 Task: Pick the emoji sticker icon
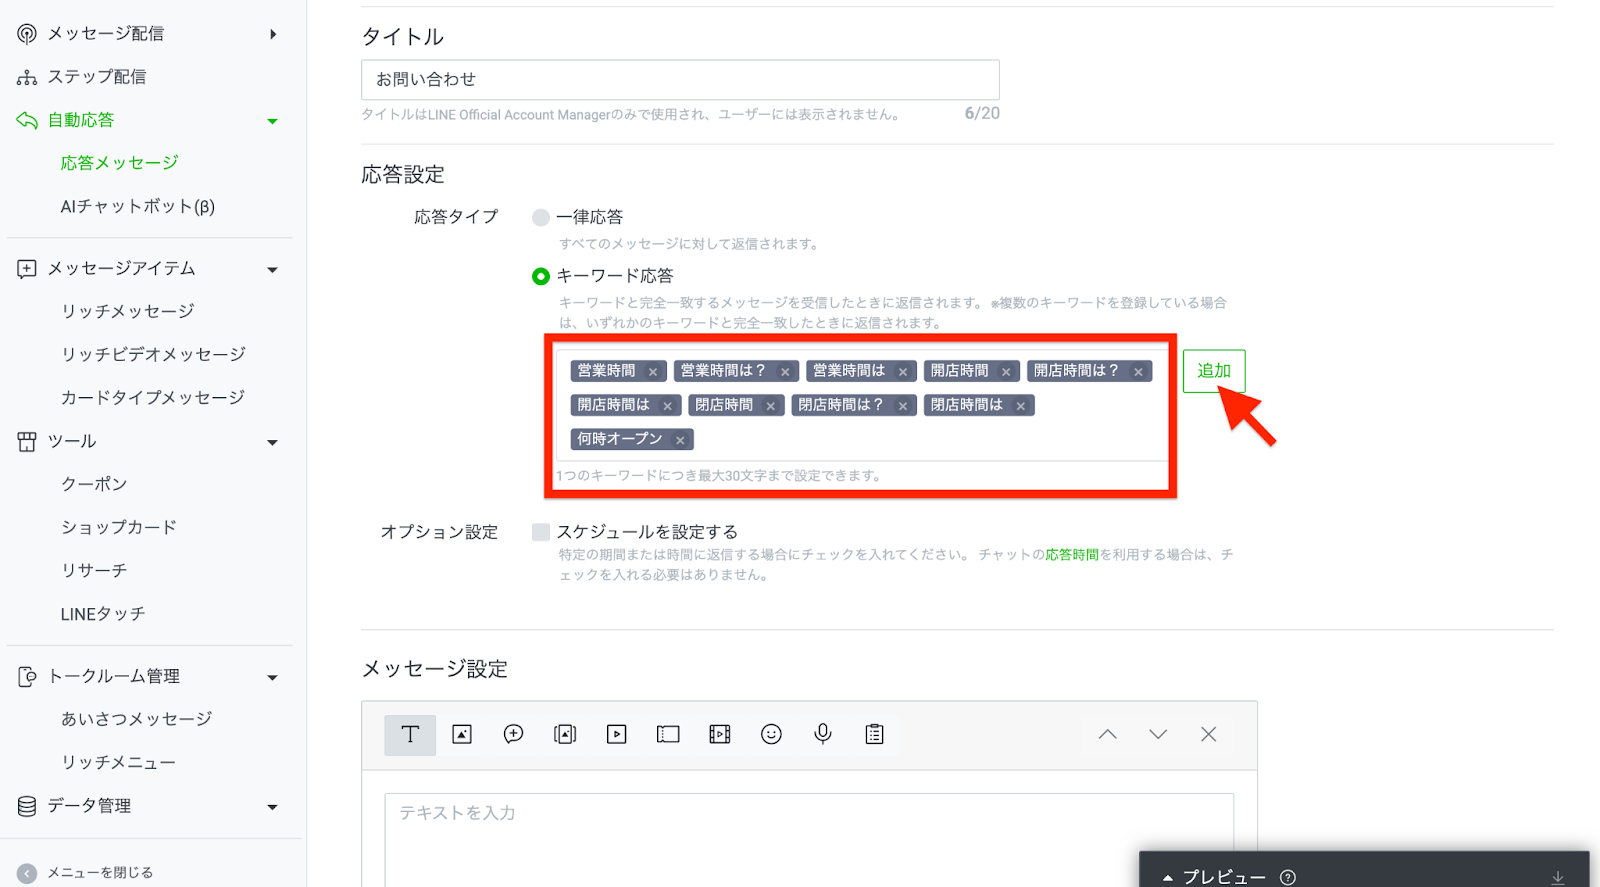coord(771,734)
